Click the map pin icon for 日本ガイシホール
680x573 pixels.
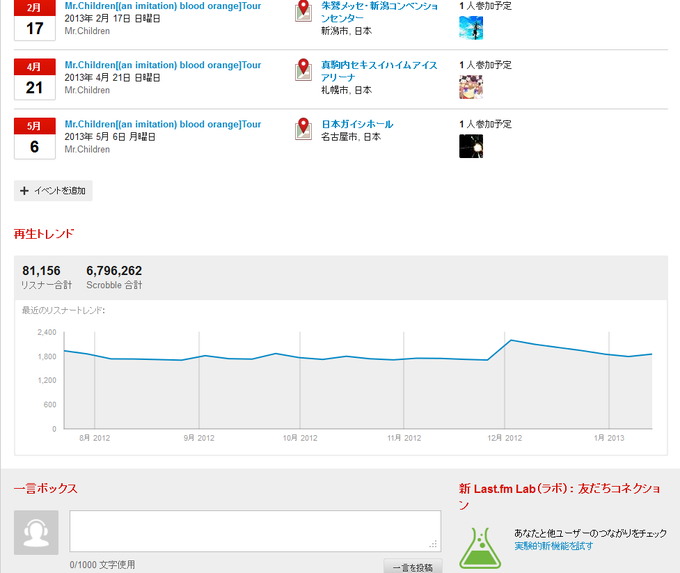[303, 129]
